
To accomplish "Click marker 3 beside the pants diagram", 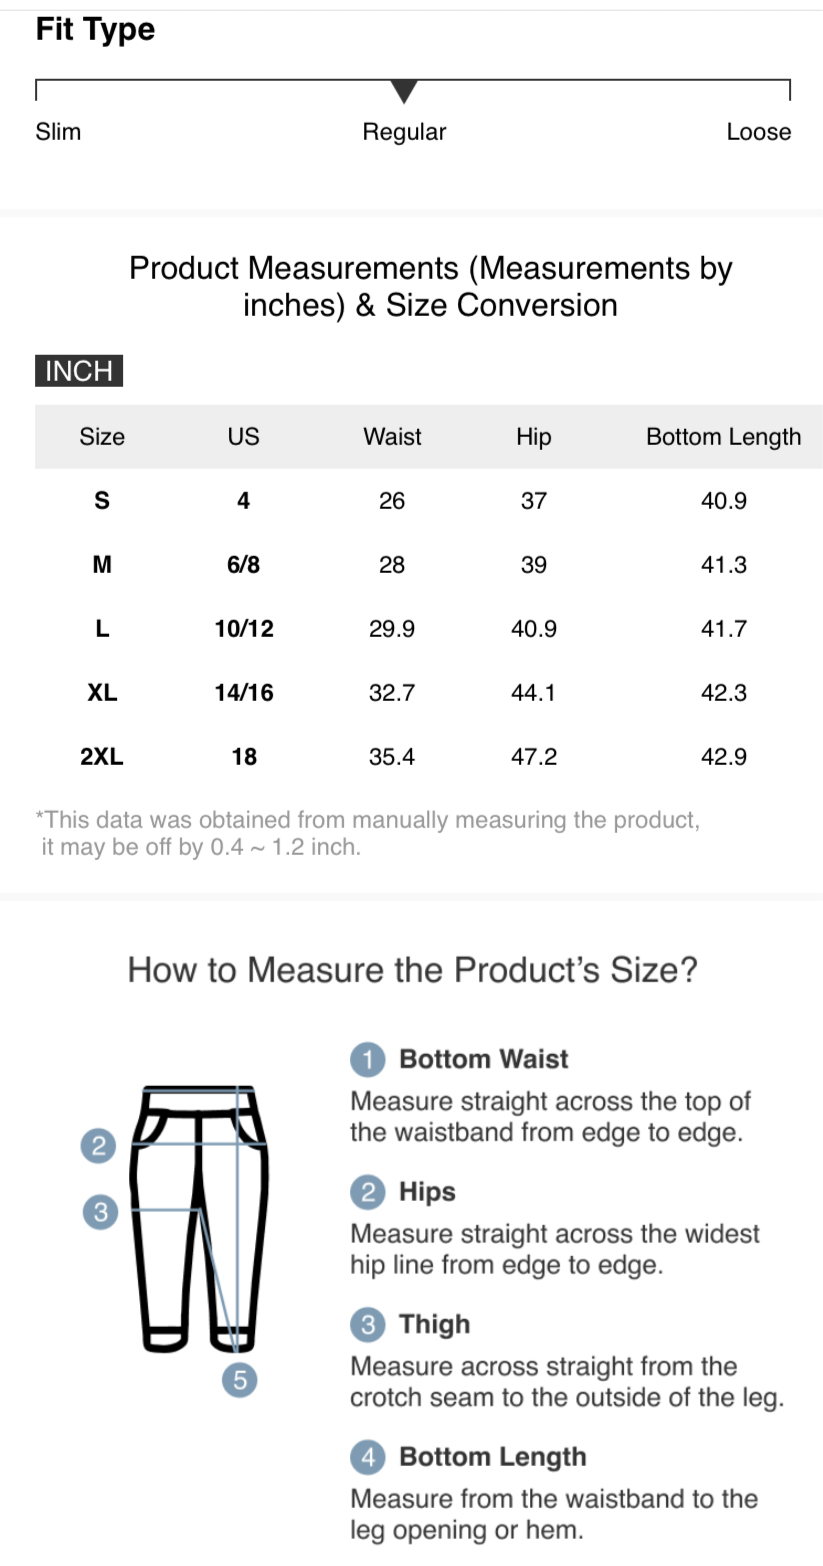I will pos(99,1212).
